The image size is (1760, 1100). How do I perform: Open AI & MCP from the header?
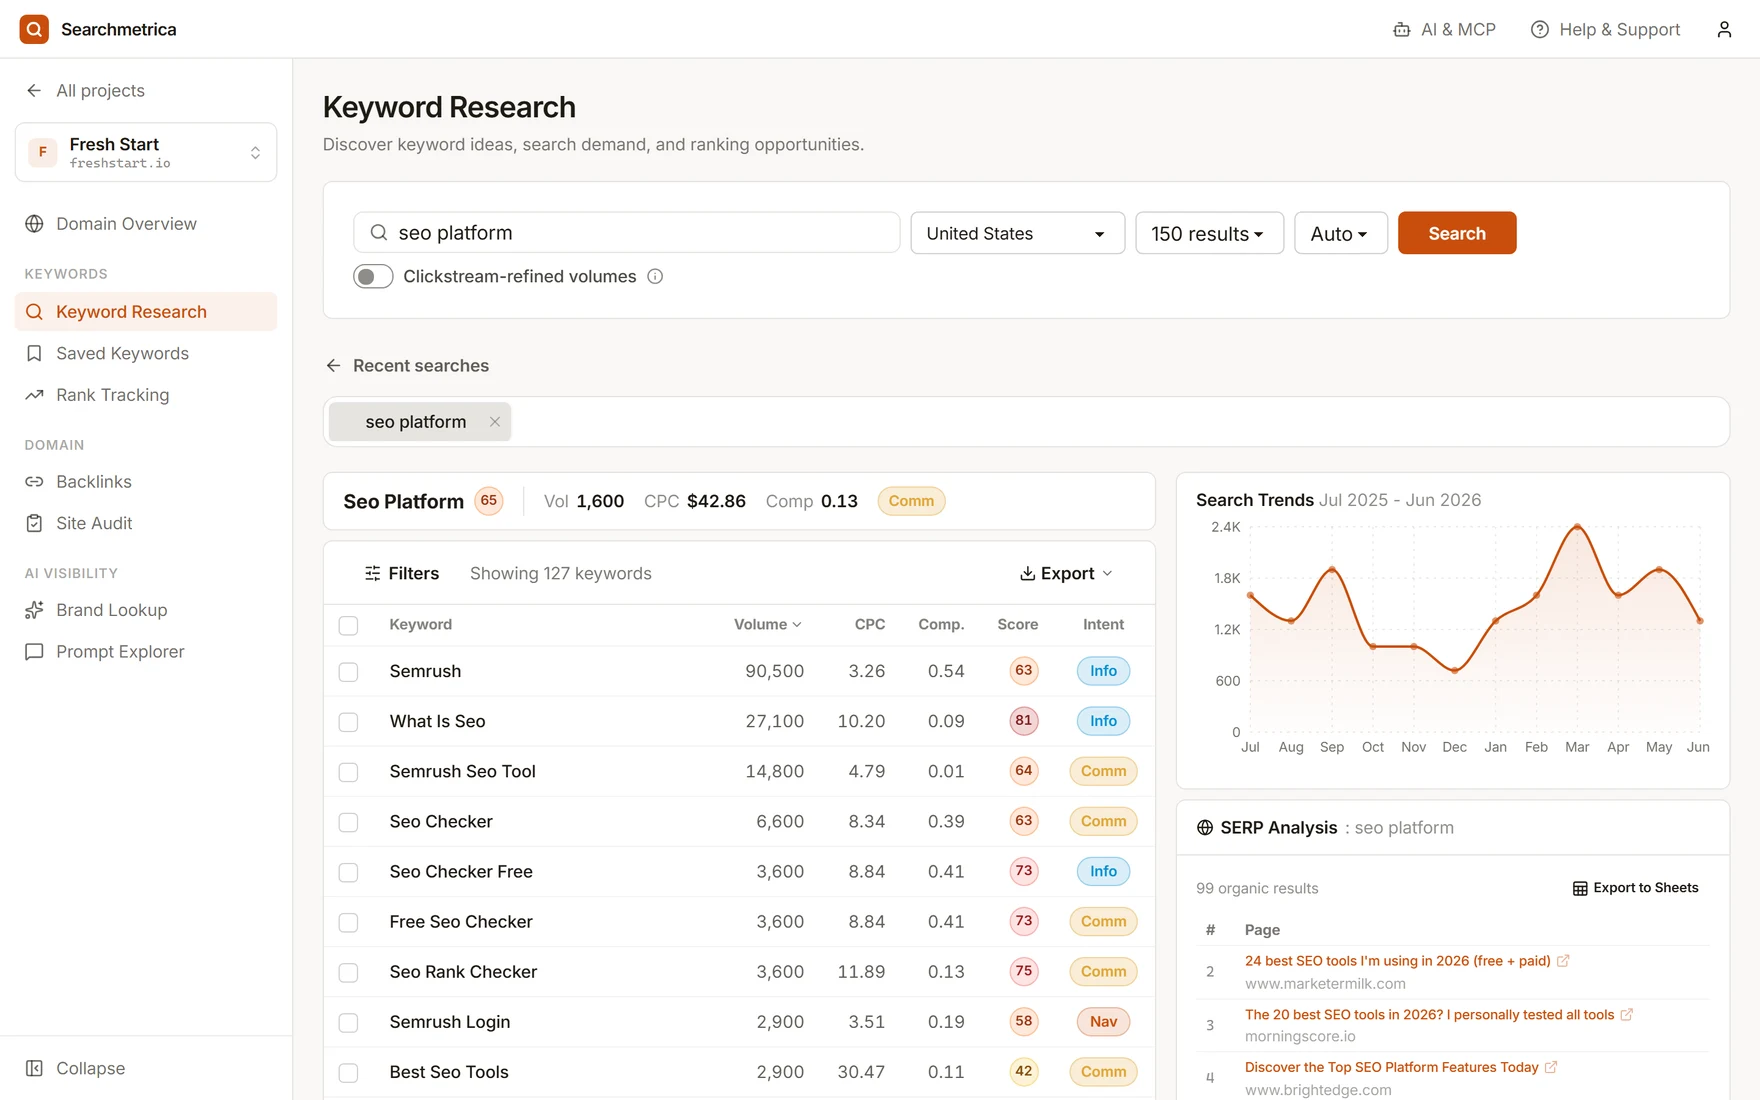click(x=1444, y=30)
